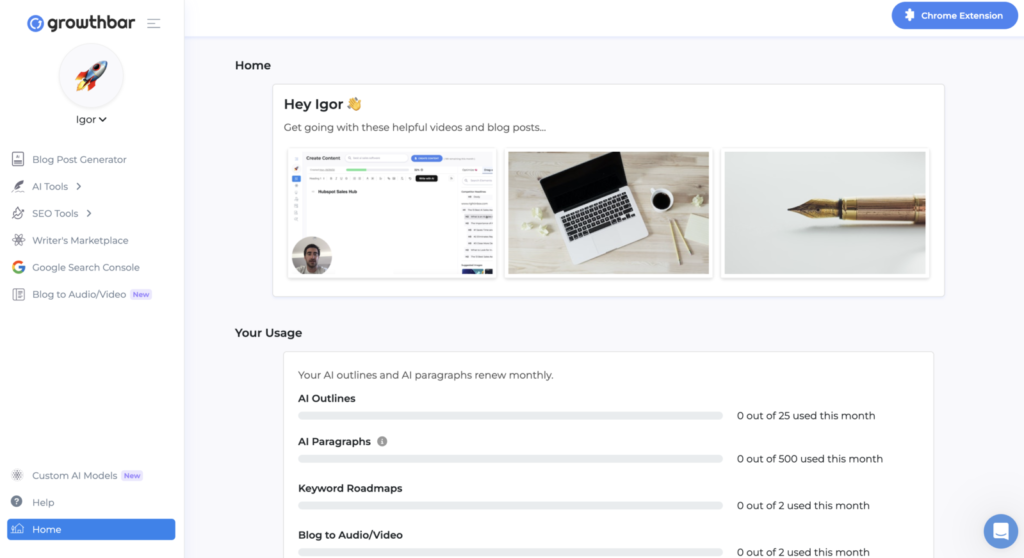Image resolution: width=1024 pixels, height=558 pixels.
Task: Click the 'Your Usage' heading
Action: click(x=268, y=333)
